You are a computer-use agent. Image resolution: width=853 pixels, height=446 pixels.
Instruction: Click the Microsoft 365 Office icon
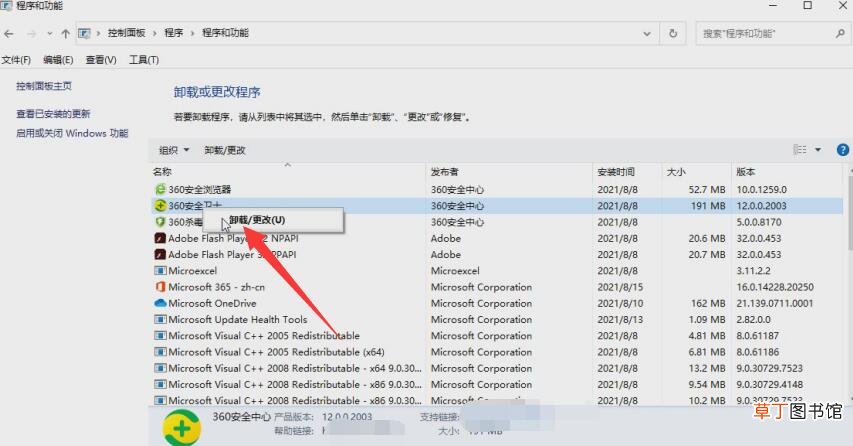160,287
